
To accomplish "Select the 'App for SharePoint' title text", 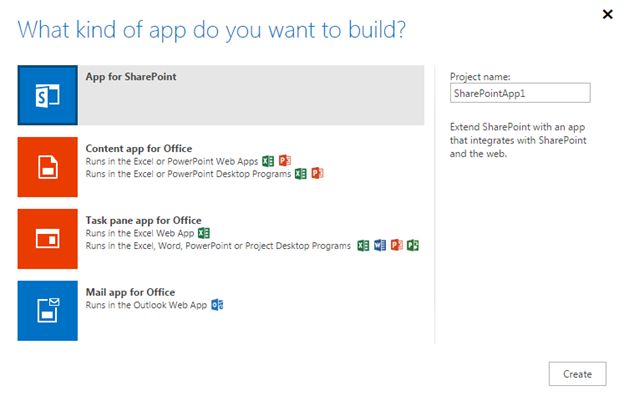I will click(132, 76).
